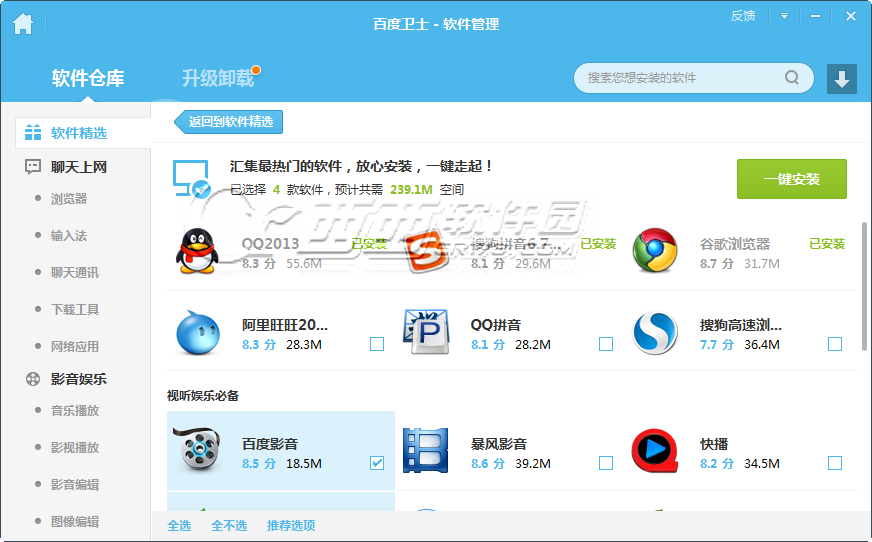Click the monitor checkmark install icon

tap(191, 178)
